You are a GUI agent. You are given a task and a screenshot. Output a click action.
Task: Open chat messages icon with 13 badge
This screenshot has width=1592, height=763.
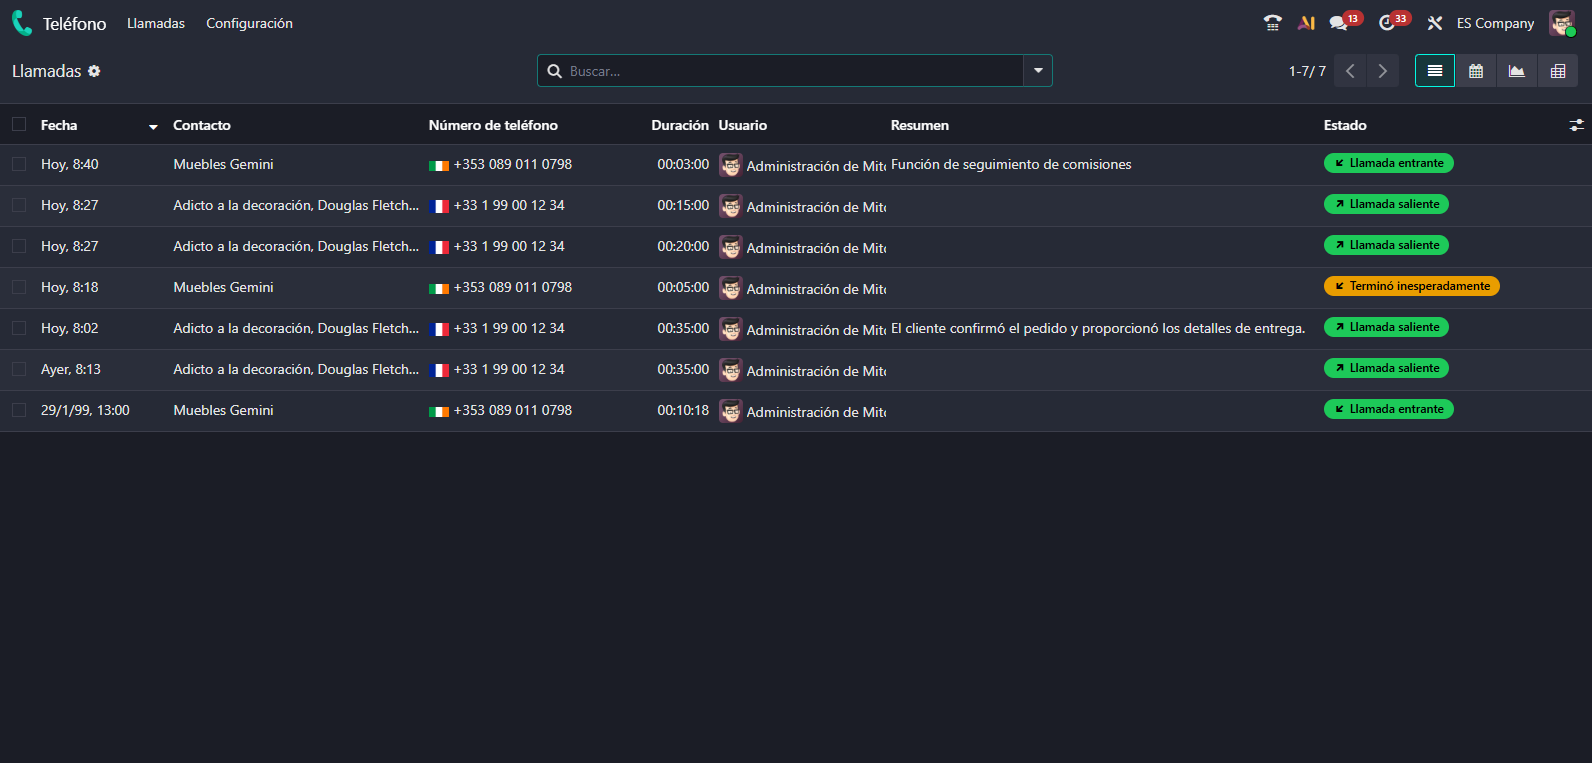pyautogui.click(x=1338, y=23)
